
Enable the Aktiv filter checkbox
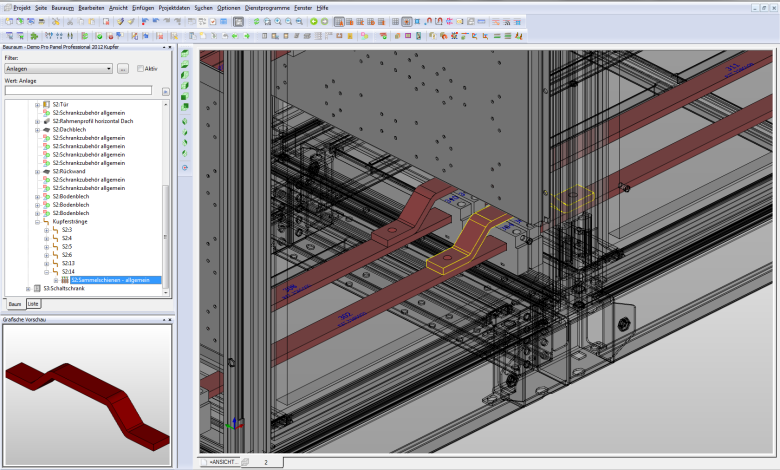click(x=140, y=69)
